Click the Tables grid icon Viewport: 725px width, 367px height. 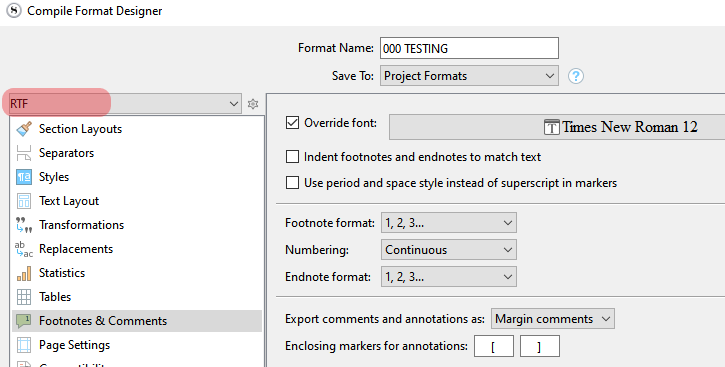pos(24,297)
